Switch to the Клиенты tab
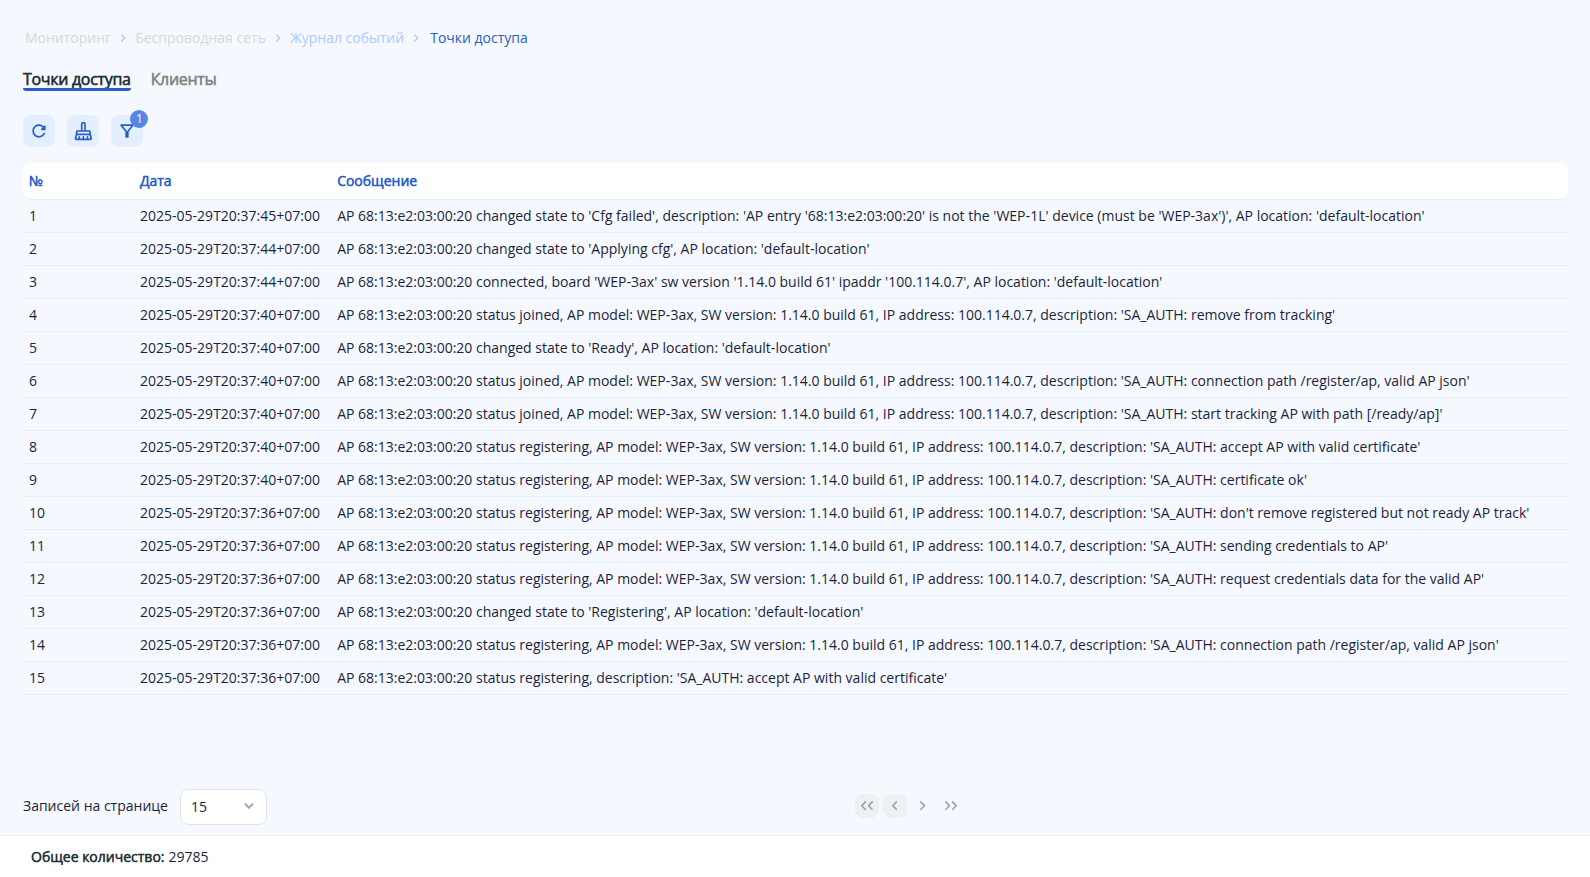Image resolution: width=1590 pixels, height=877 pixels. point(183,80)
